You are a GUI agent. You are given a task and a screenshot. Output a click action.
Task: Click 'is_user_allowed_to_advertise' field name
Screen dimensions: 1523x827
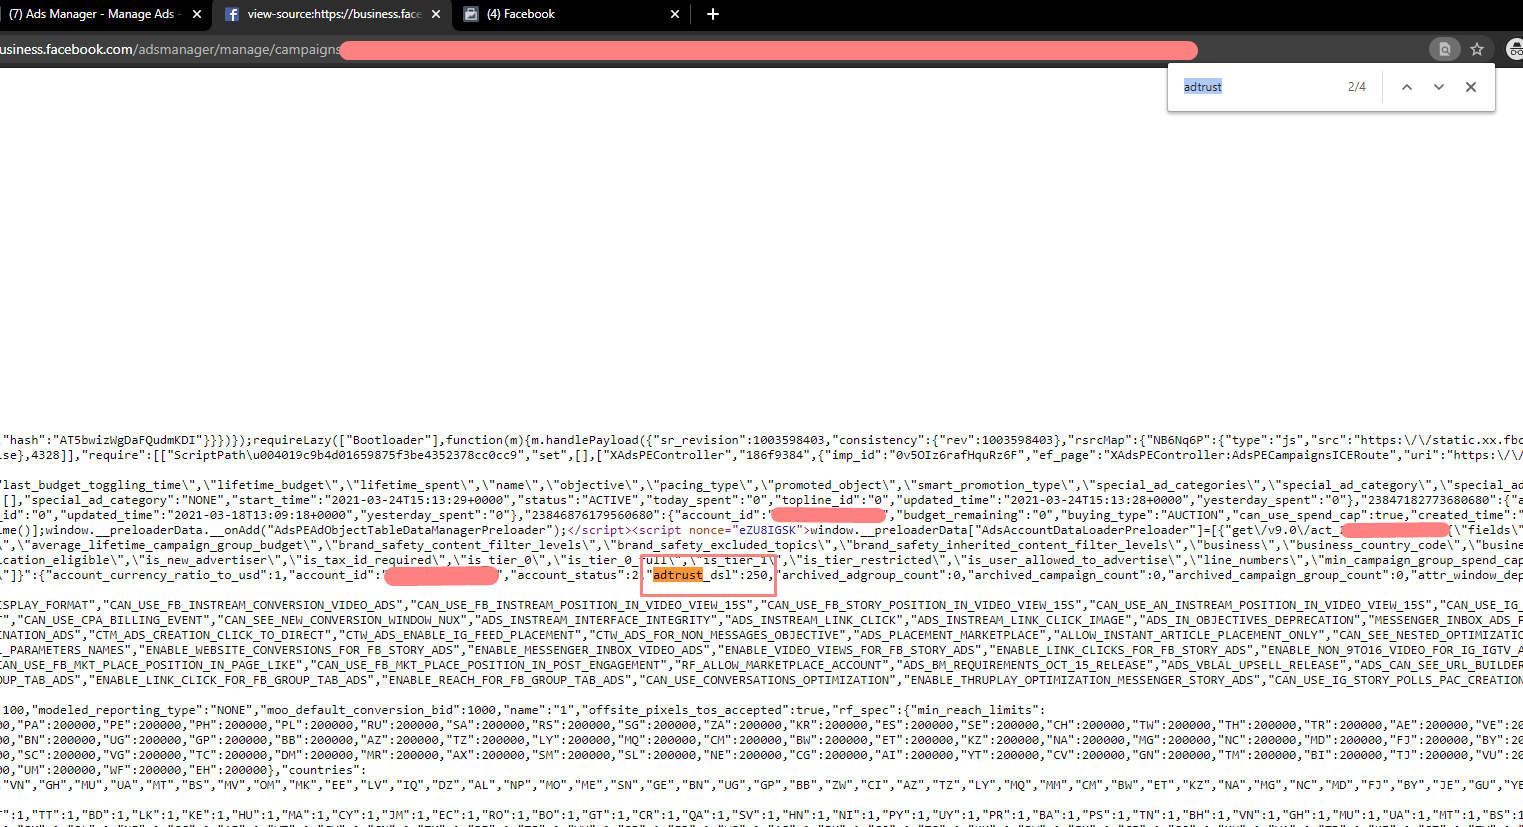point(1068,560)
